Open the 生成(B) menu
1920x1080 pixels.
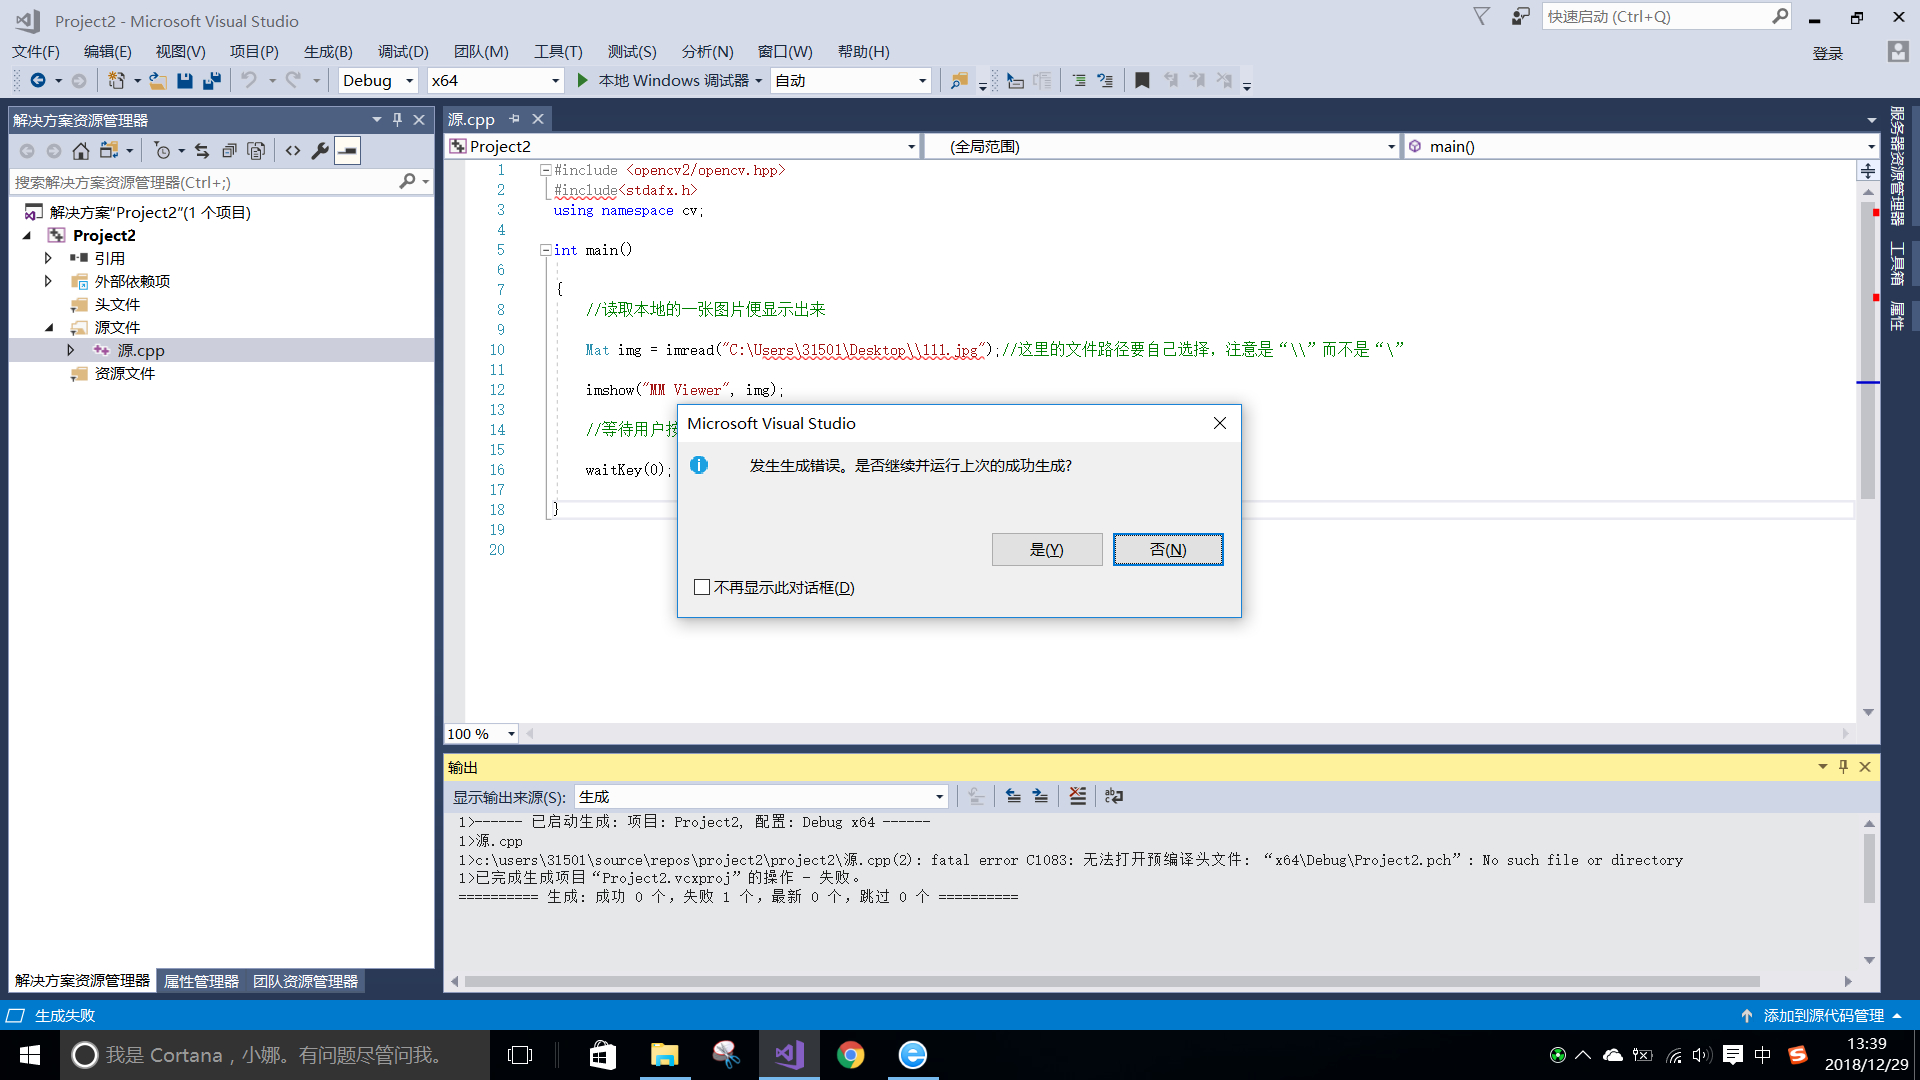(328, 51)
